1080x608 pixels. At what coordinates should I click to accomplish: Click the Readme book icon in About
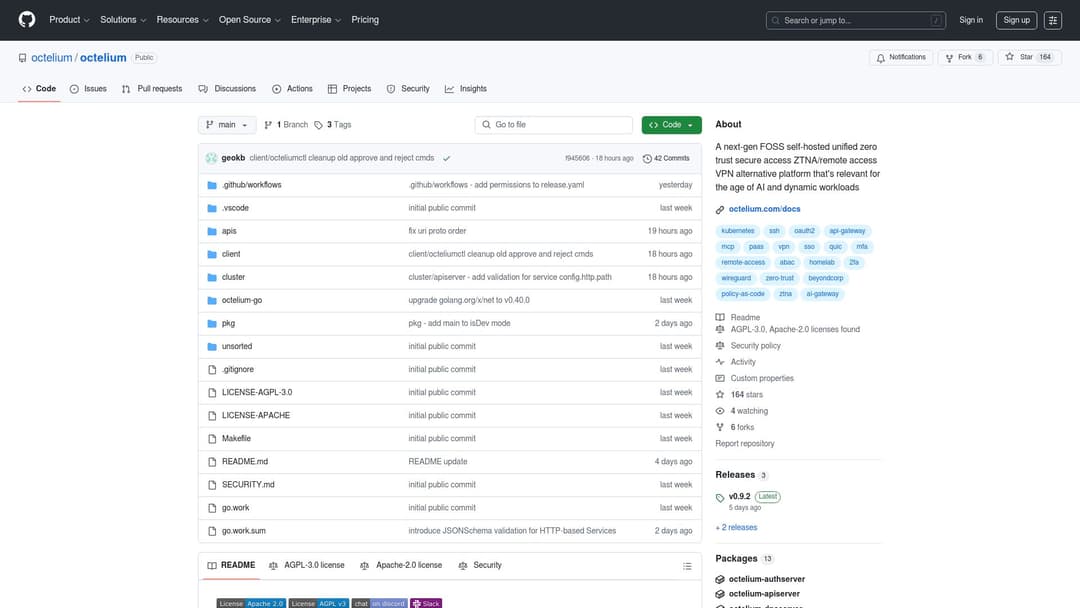click(720, 317)
